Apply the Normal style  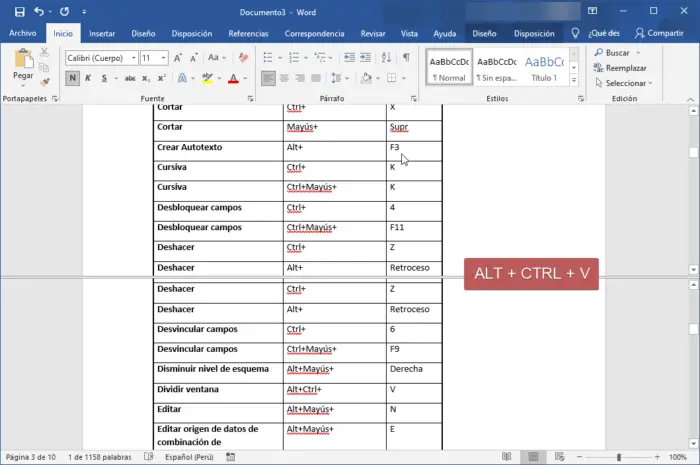tap(449, 68)
